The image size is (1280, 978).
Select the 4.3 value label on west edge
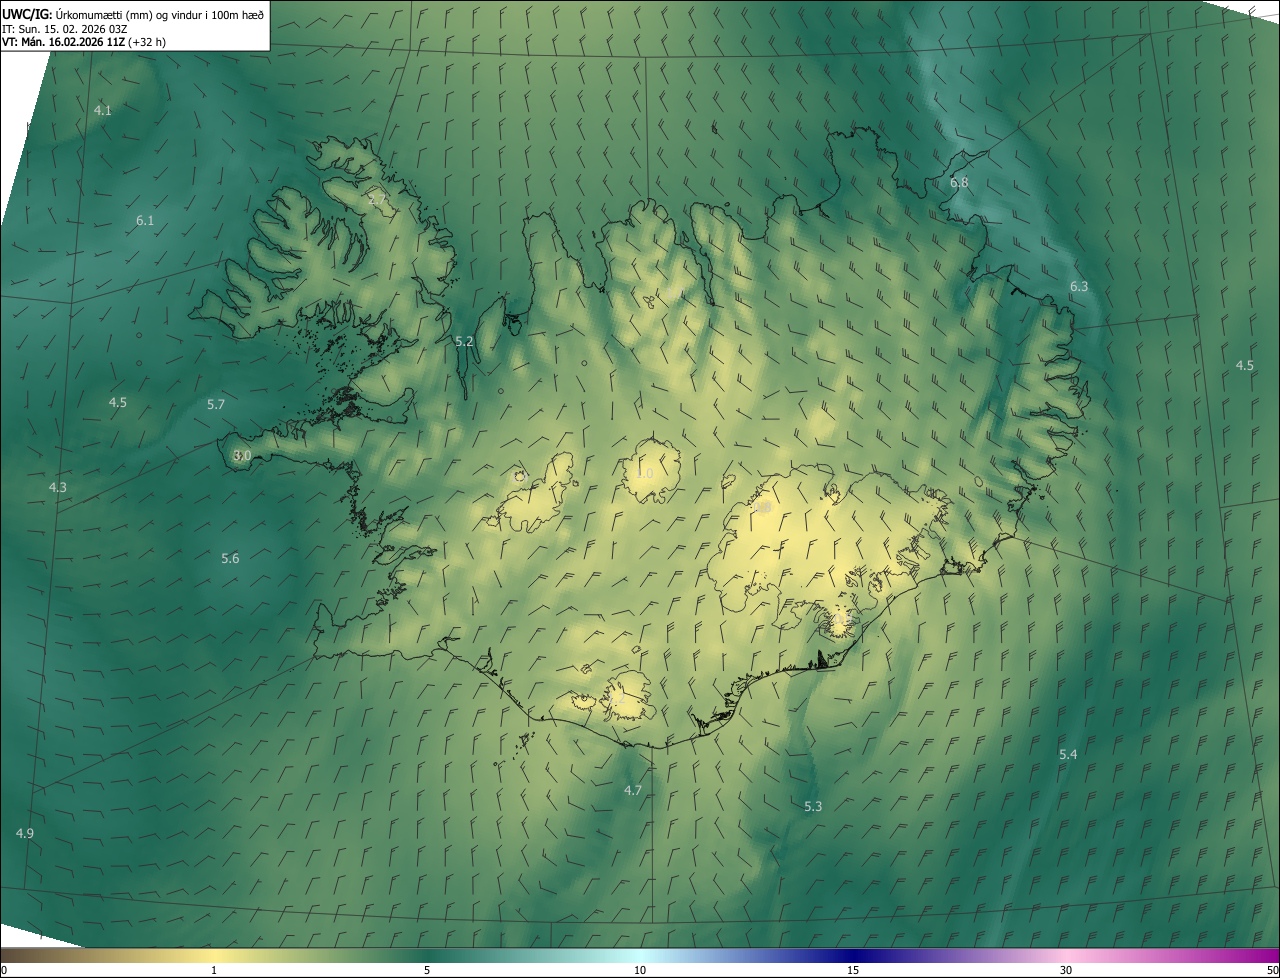(58, 487)
